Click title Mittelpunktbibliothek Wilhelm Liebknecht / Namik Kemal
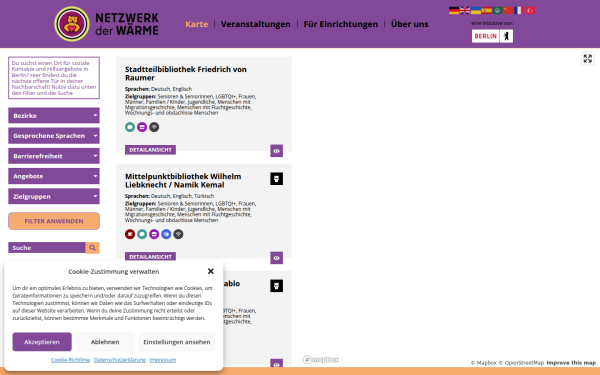This screenshot has width=600, height=375. pyautogui.click(x=183, y=181)
